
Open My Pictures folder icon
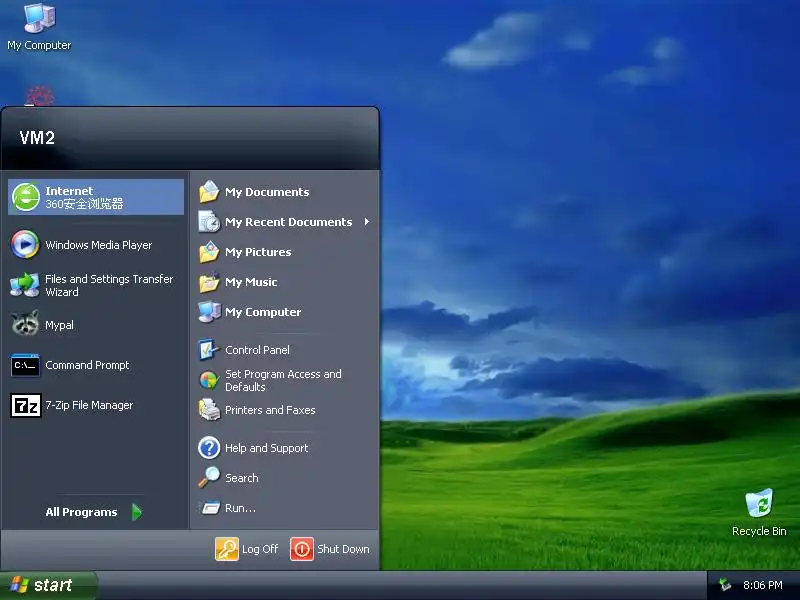tap(209, 252)
